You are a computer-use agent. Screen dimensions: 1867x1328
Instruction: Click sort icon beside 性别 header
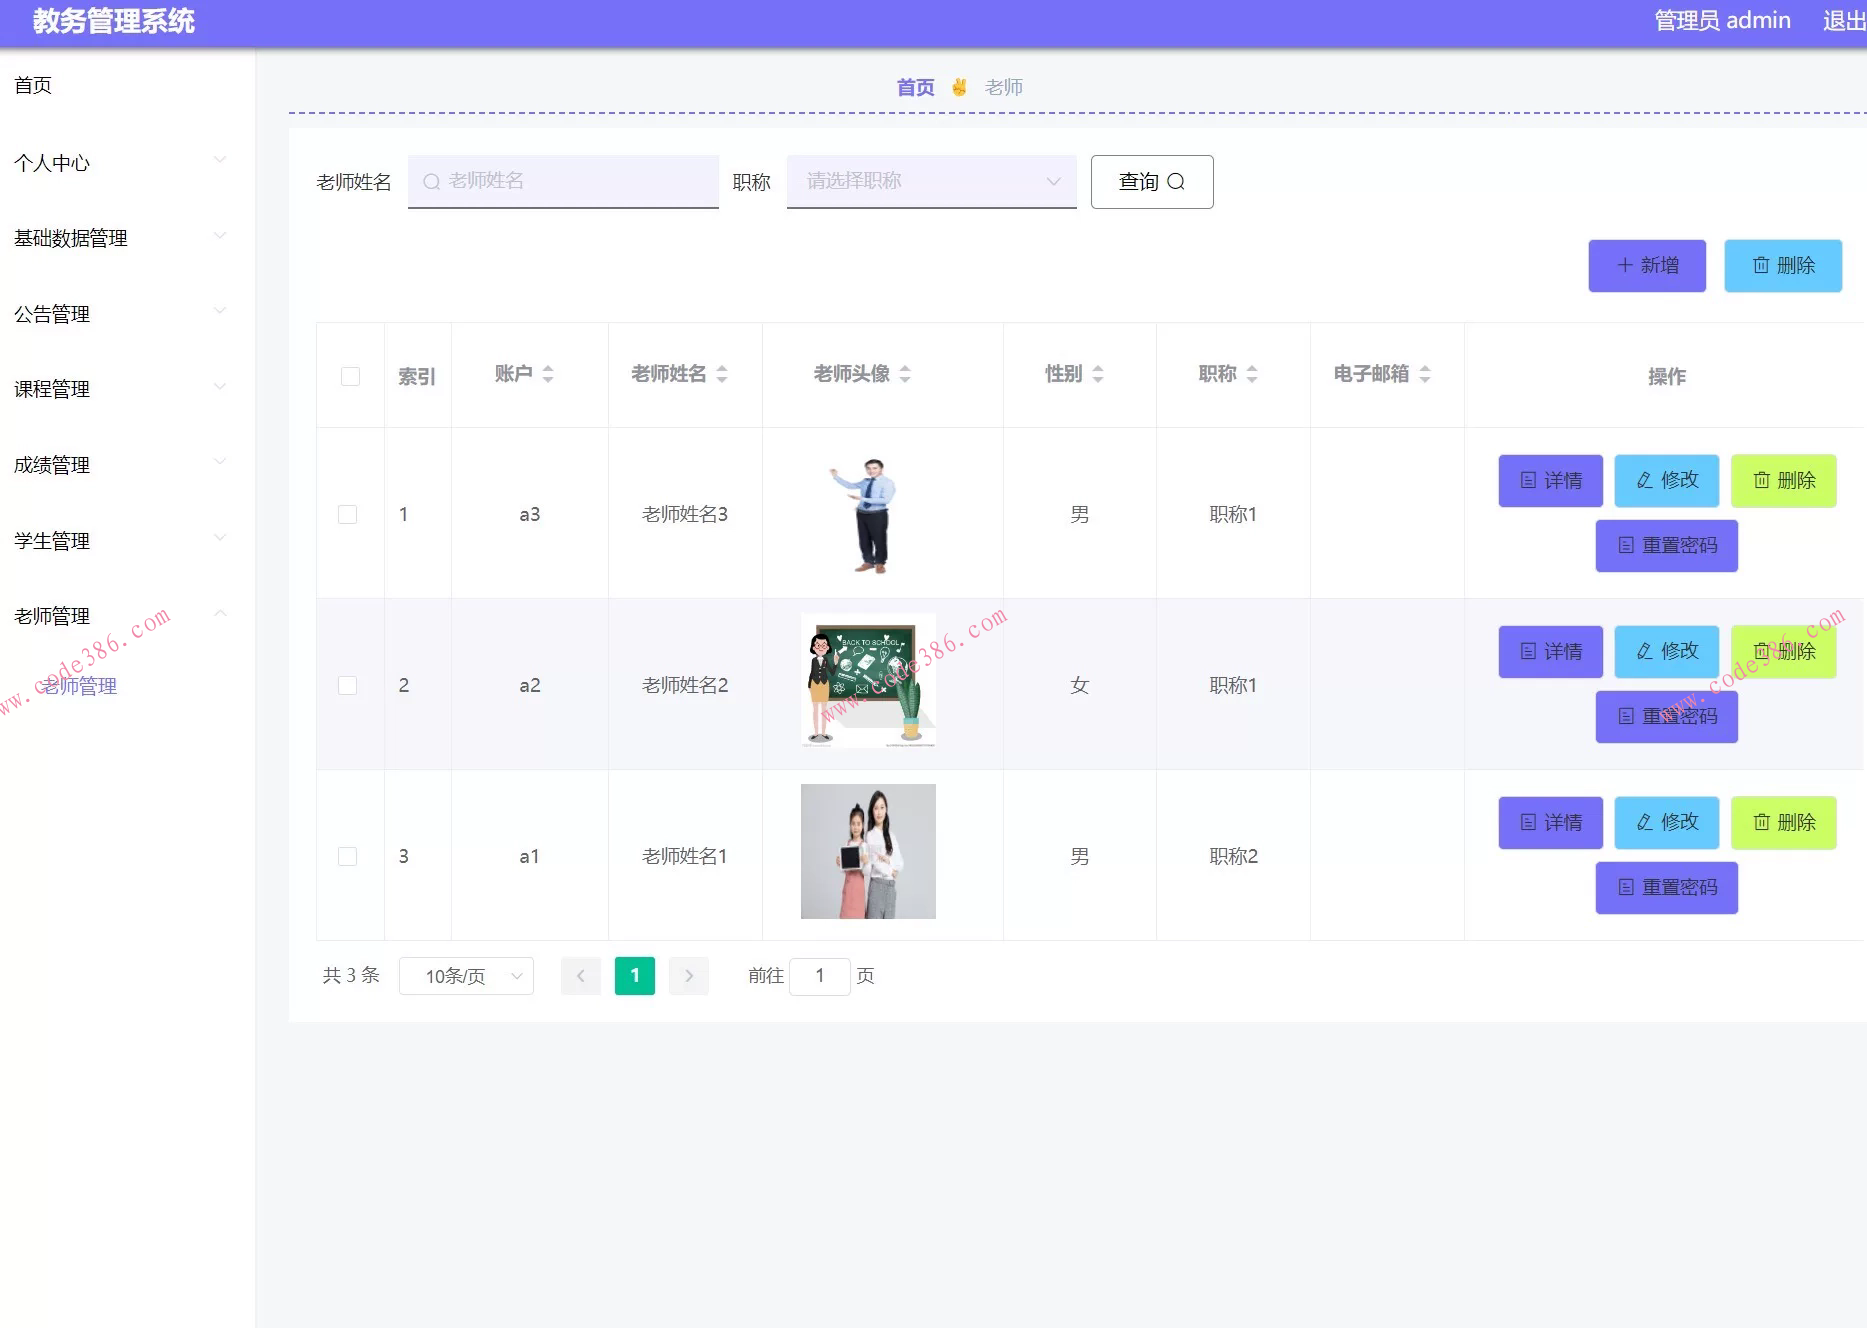click(1098, 374)
